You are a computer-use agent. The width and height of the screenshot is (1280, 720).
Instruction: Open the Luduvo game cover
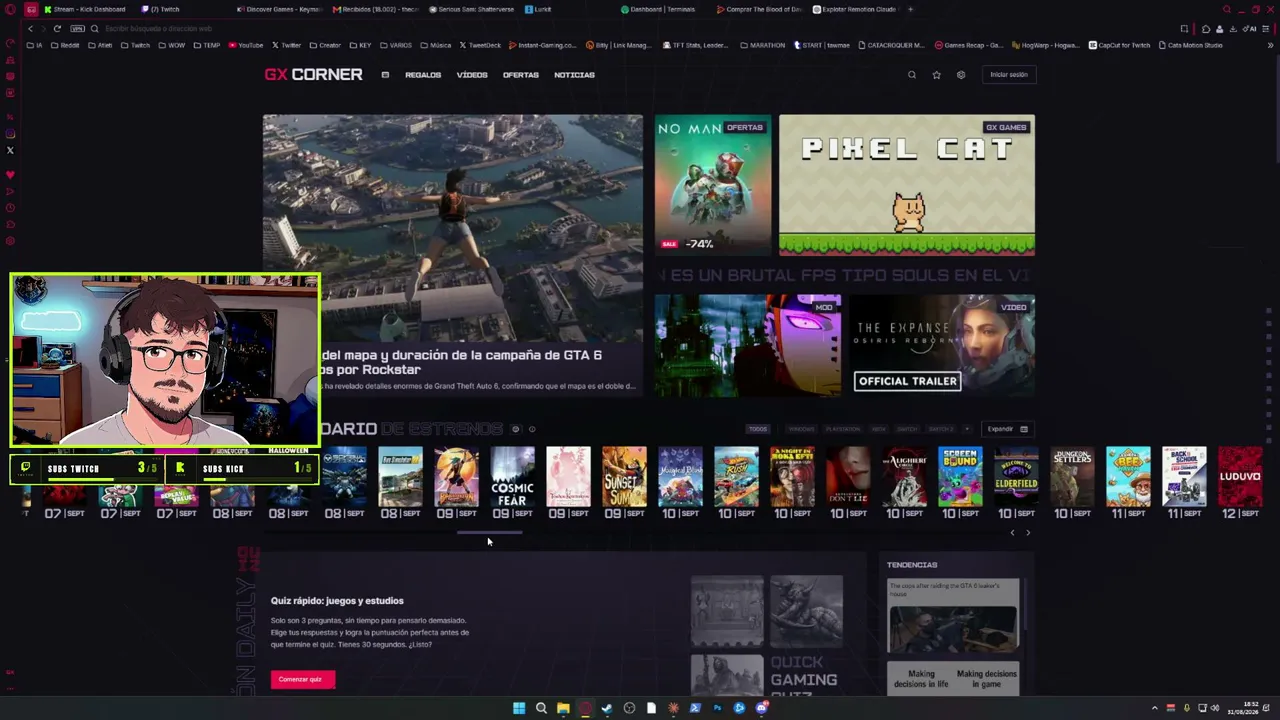pos(1240,477)
